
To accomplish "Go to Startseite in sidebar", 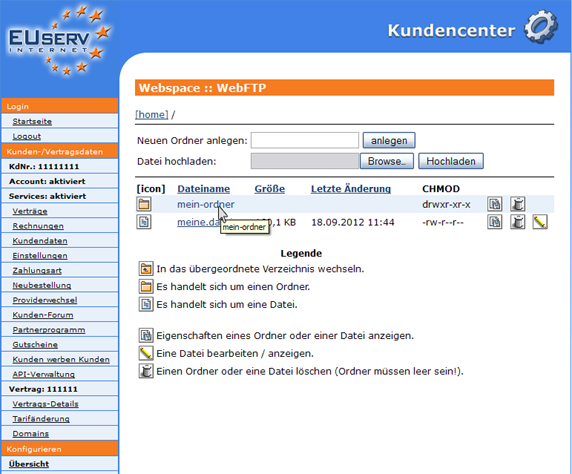I will click(32, 121).
